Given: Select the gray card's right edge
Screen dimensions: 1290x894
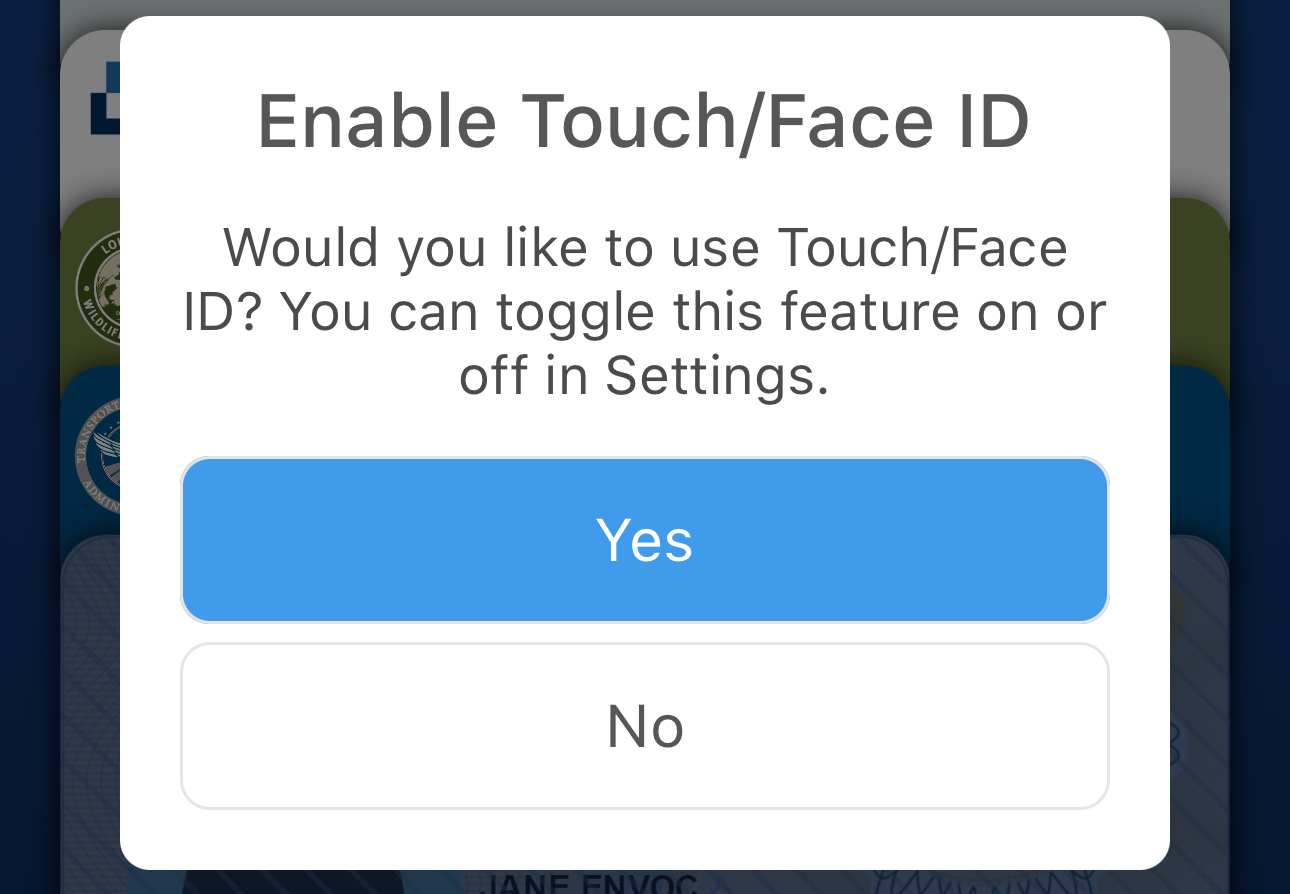Looking at the screenshot, I should pyautogui.click(x=1198, y=110).
